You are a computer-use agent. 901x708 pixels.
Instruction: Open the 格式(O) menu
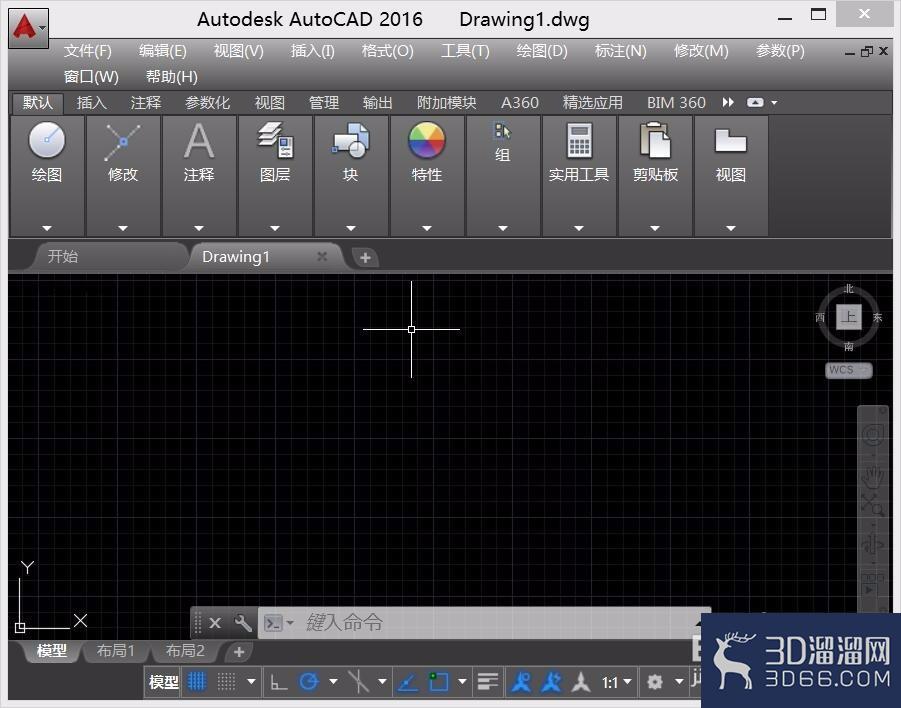(388, 51)
